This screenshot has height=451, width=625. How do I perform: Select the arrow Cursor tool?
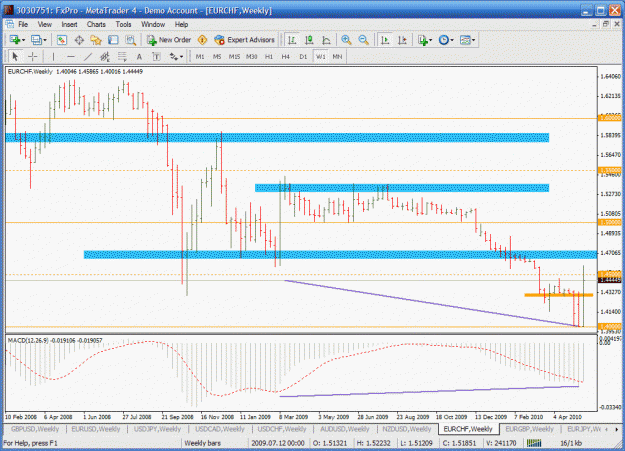15,57
